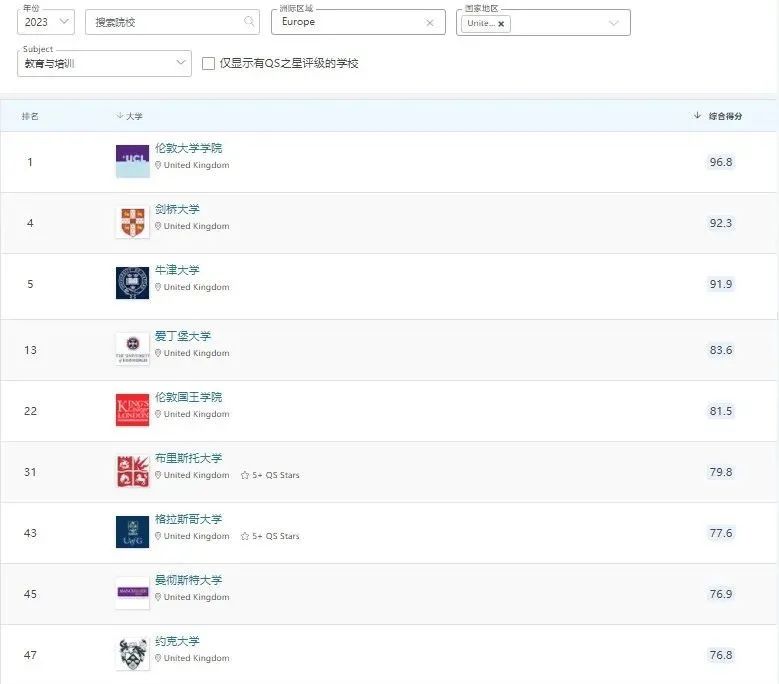Click United Kingdom location under 约克大学
This screenshot has height=684, width=779.
[192, 658]
